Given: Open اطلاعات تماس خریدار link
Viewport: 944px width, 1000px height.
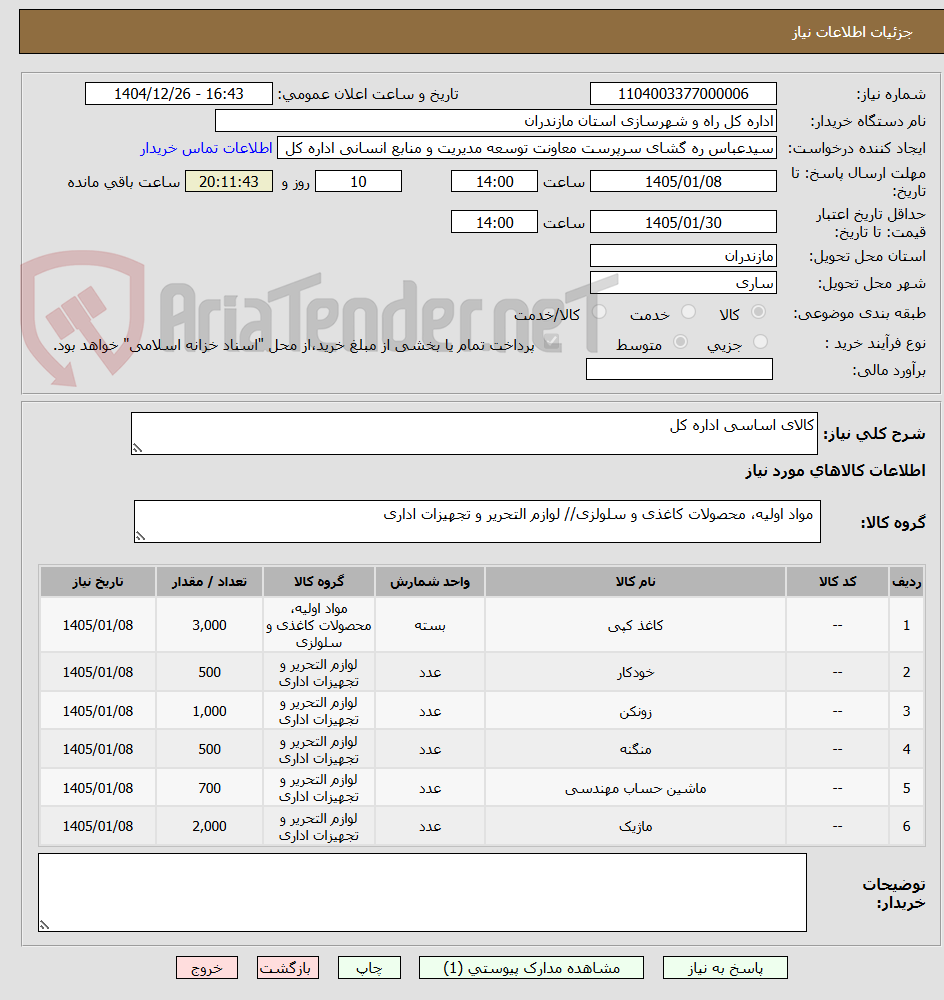Looking at the screenshot, I should (206, 148).
